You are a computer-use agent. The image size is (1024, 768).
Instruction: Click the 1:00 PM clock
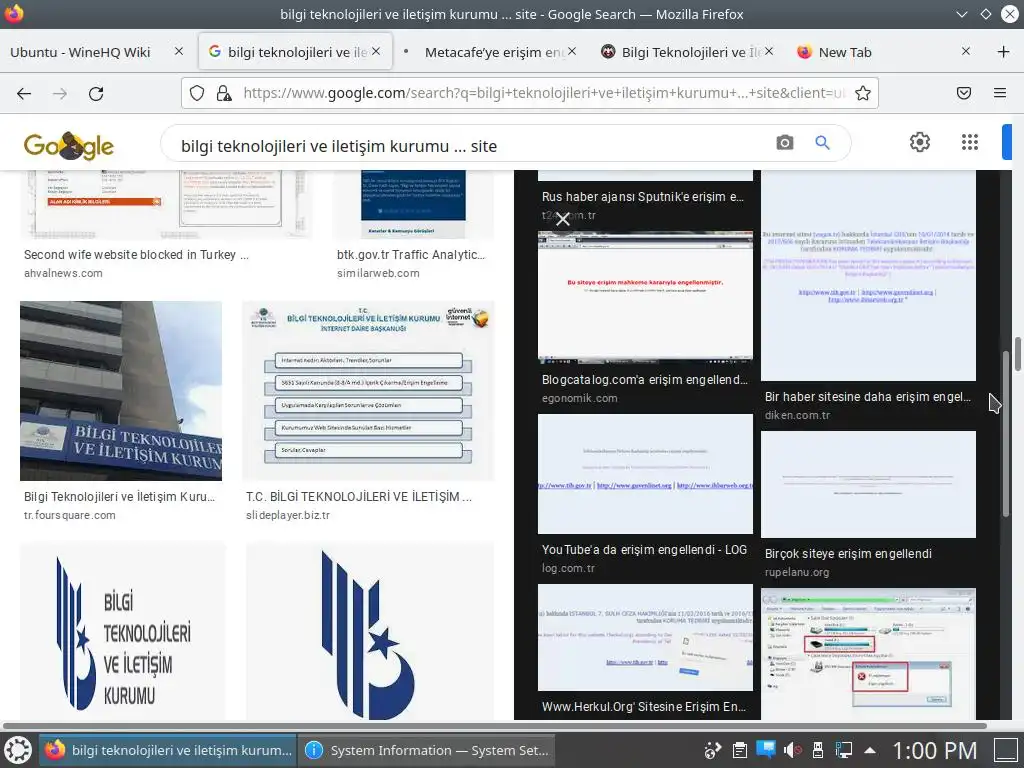tap(935, 750)
